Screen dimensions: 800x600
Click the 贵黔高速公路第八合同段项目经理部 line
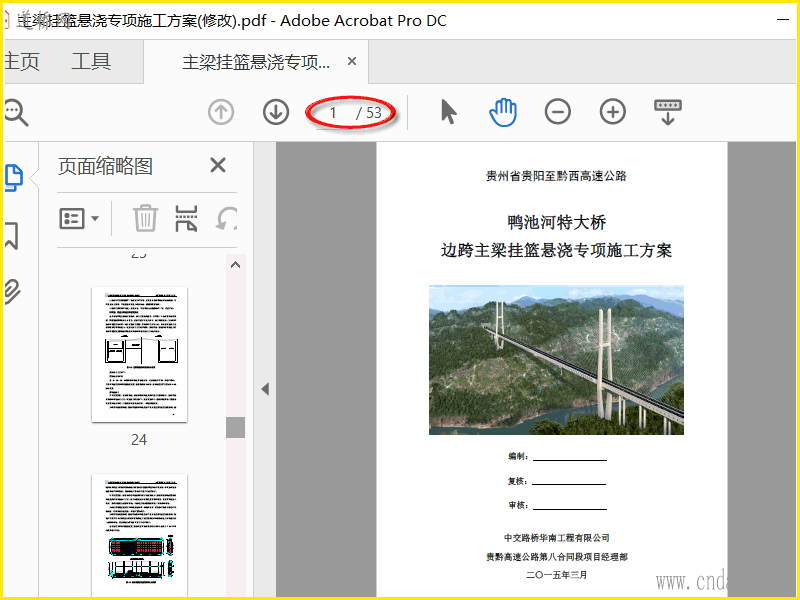click(557, 557)
